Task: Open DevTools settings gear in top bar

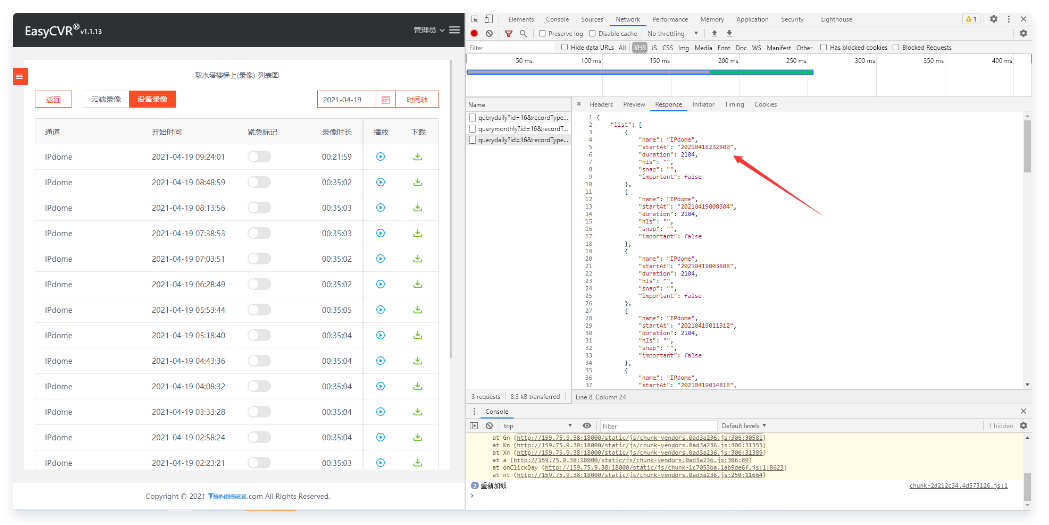Action: [x=993, y=19]
